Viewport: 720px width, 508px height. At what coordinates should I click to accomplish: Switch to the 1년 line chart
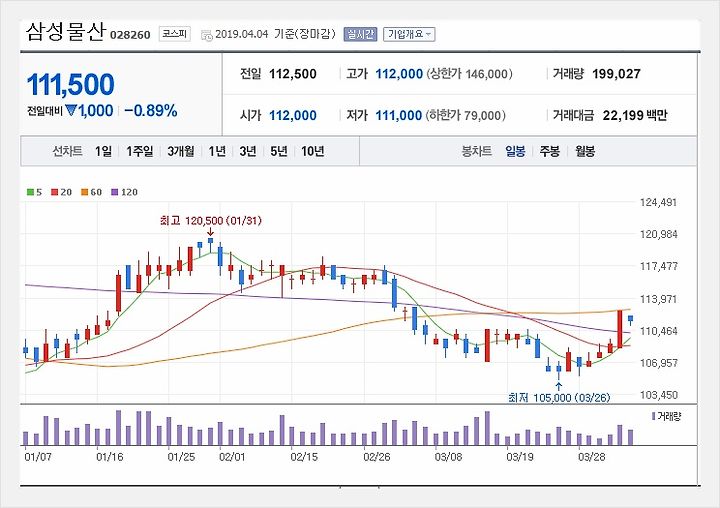tap(217, 151)
